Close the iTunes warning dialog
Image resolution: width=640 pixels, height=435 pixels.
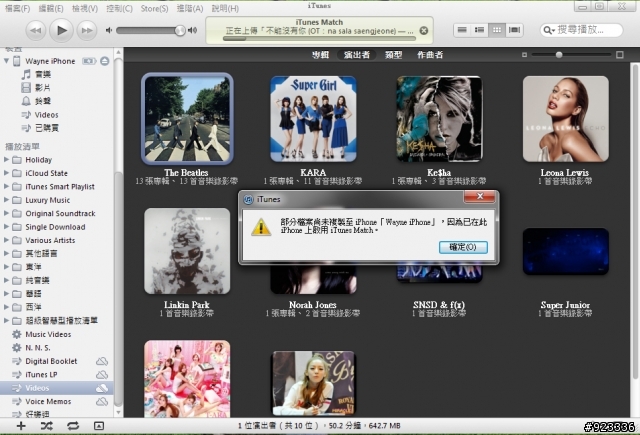(480, 196)
